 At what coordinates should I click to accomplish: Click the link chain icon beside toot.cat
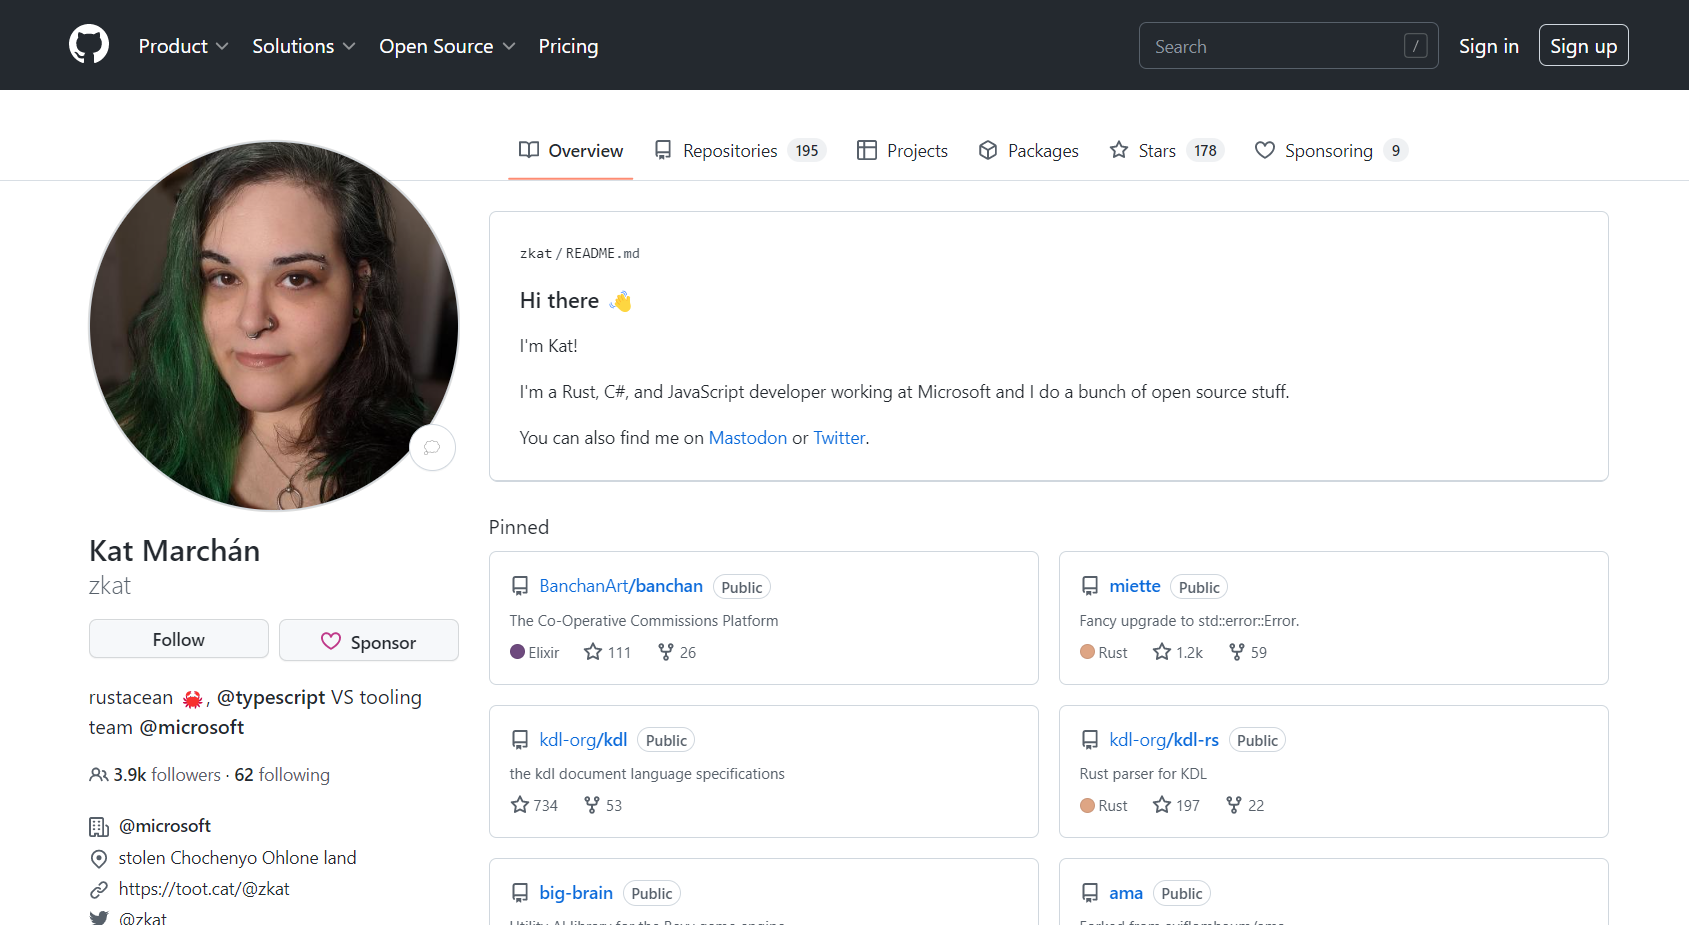98,890
